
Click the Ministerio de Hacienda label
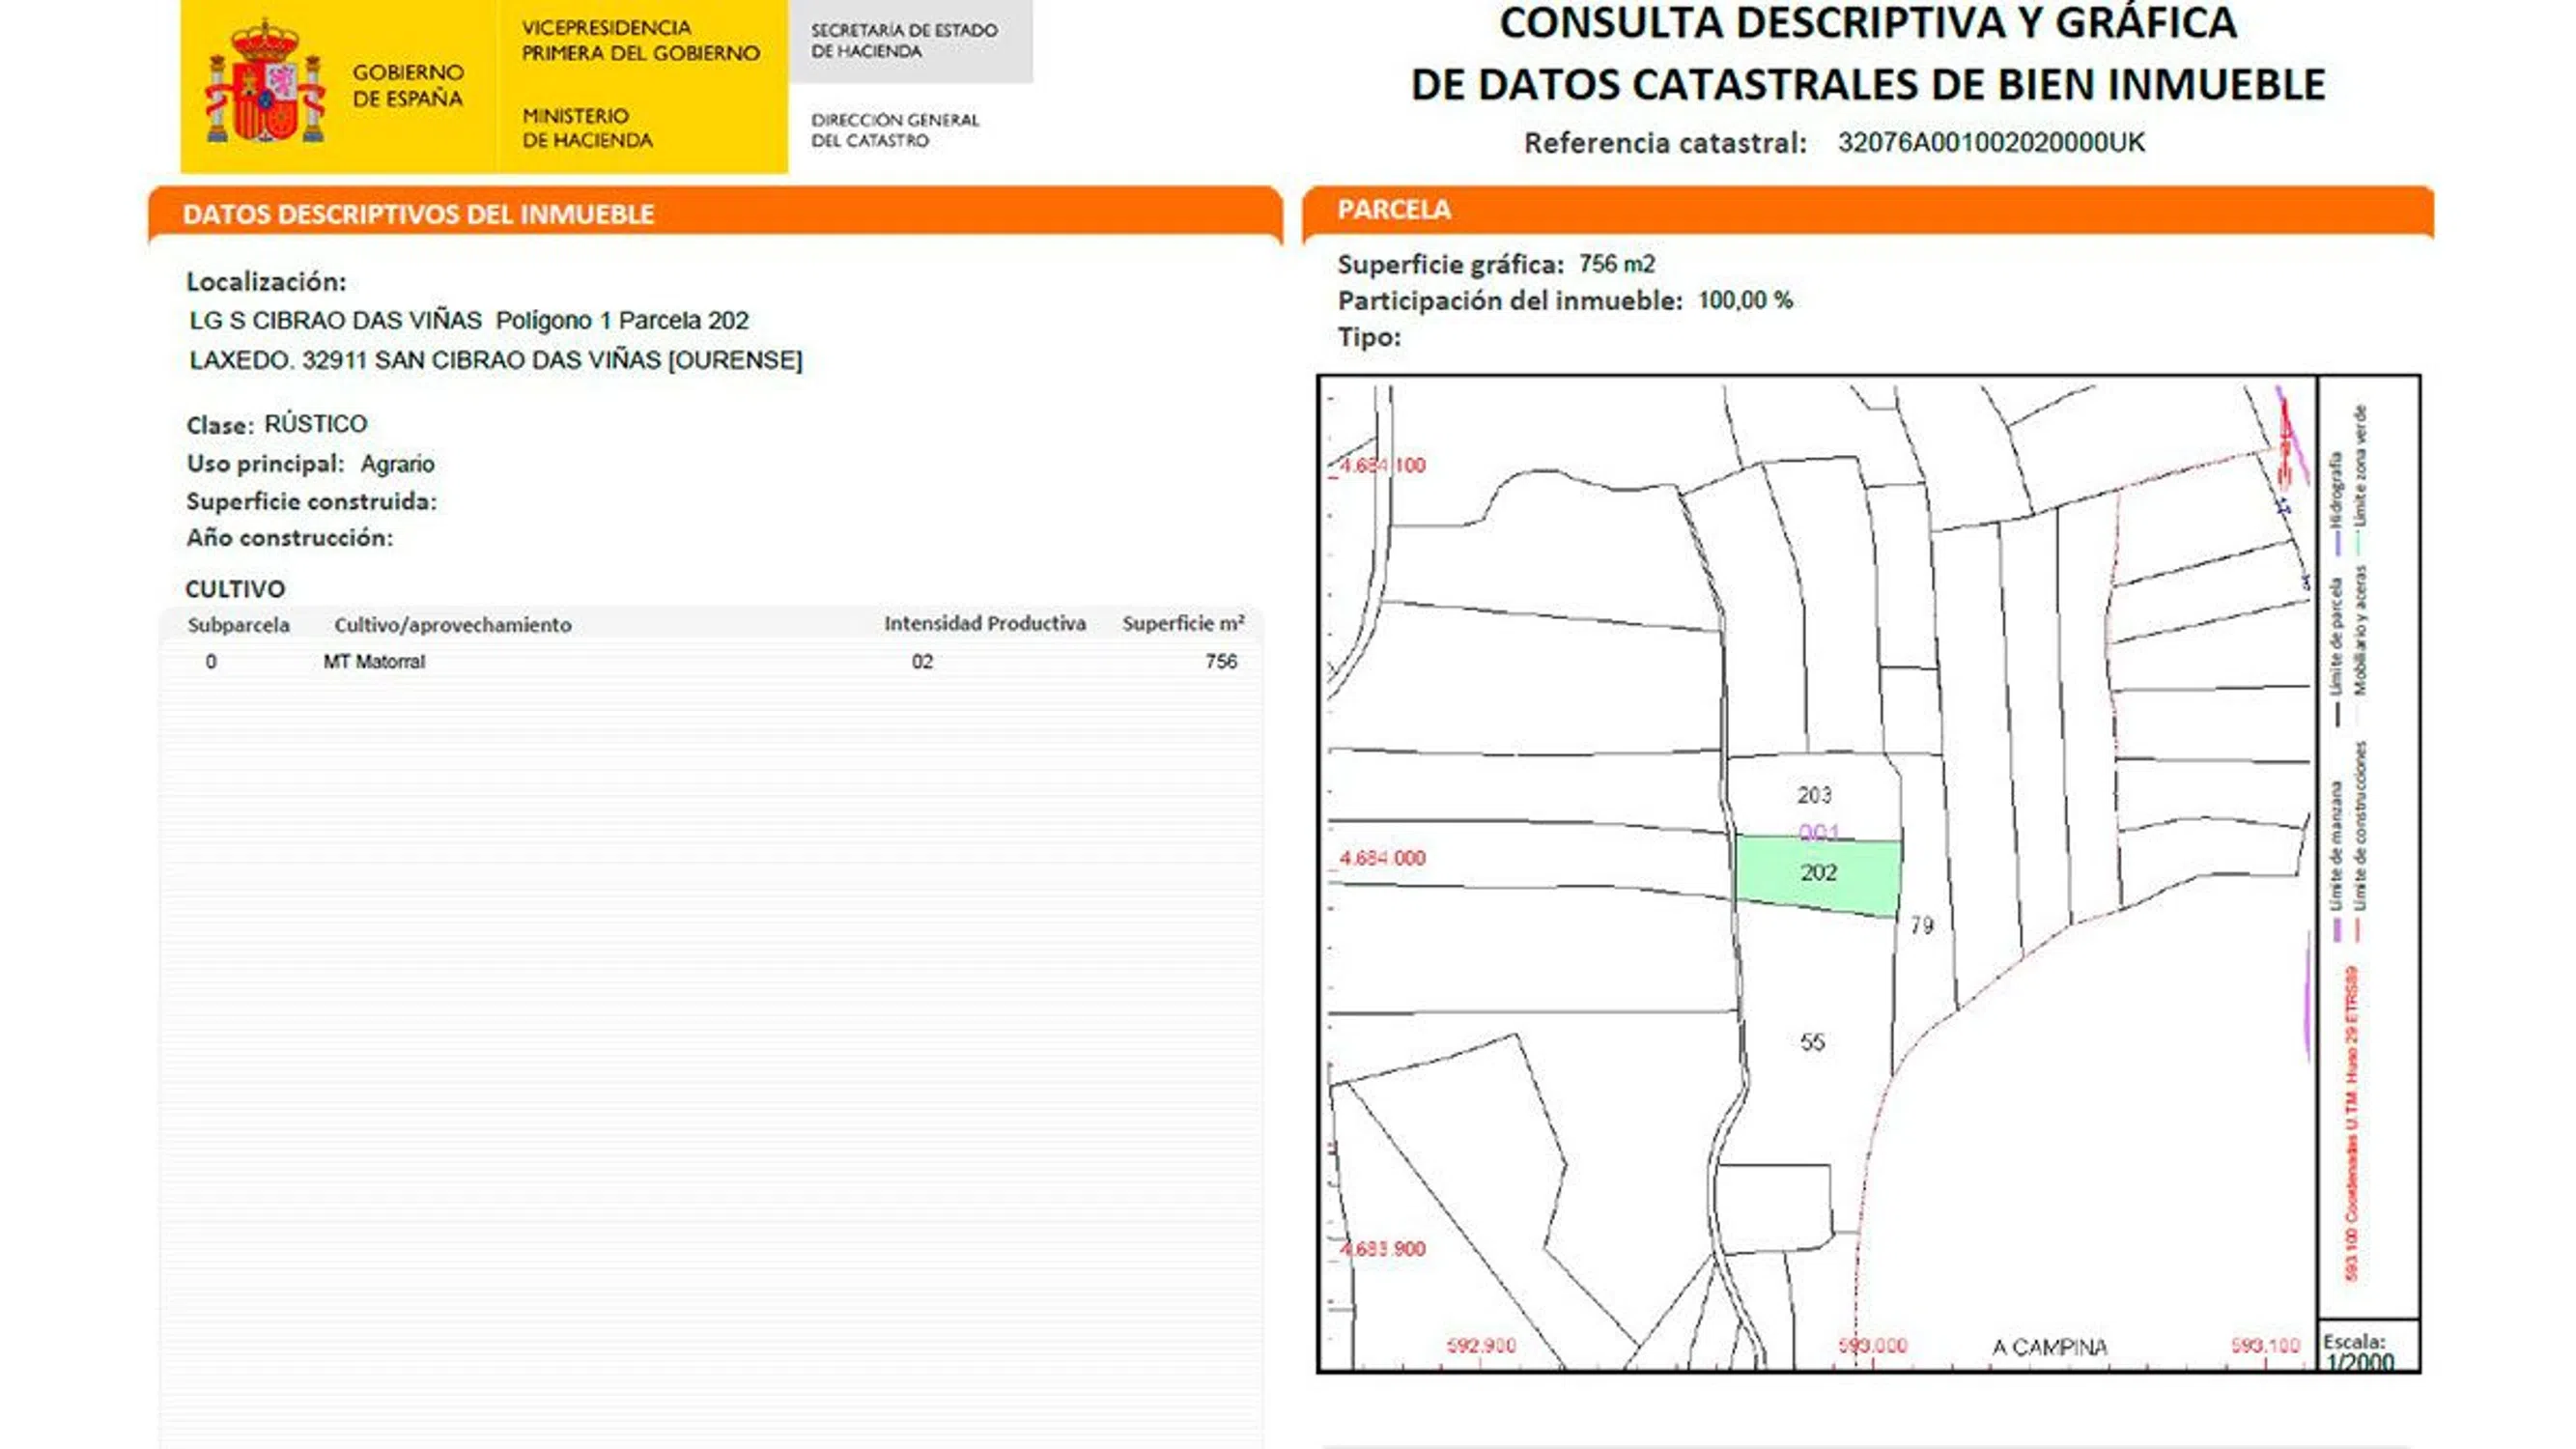click(x=587, y=128)
